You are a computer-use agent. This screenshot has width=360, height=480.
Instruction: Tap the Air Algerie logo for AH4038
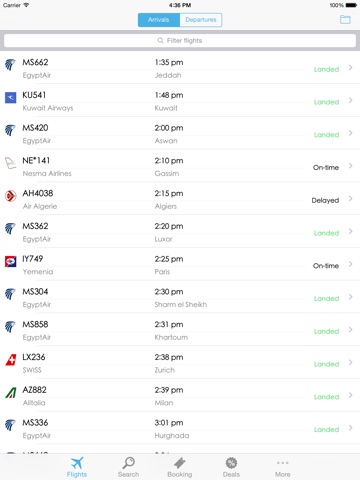coord(10,196)
